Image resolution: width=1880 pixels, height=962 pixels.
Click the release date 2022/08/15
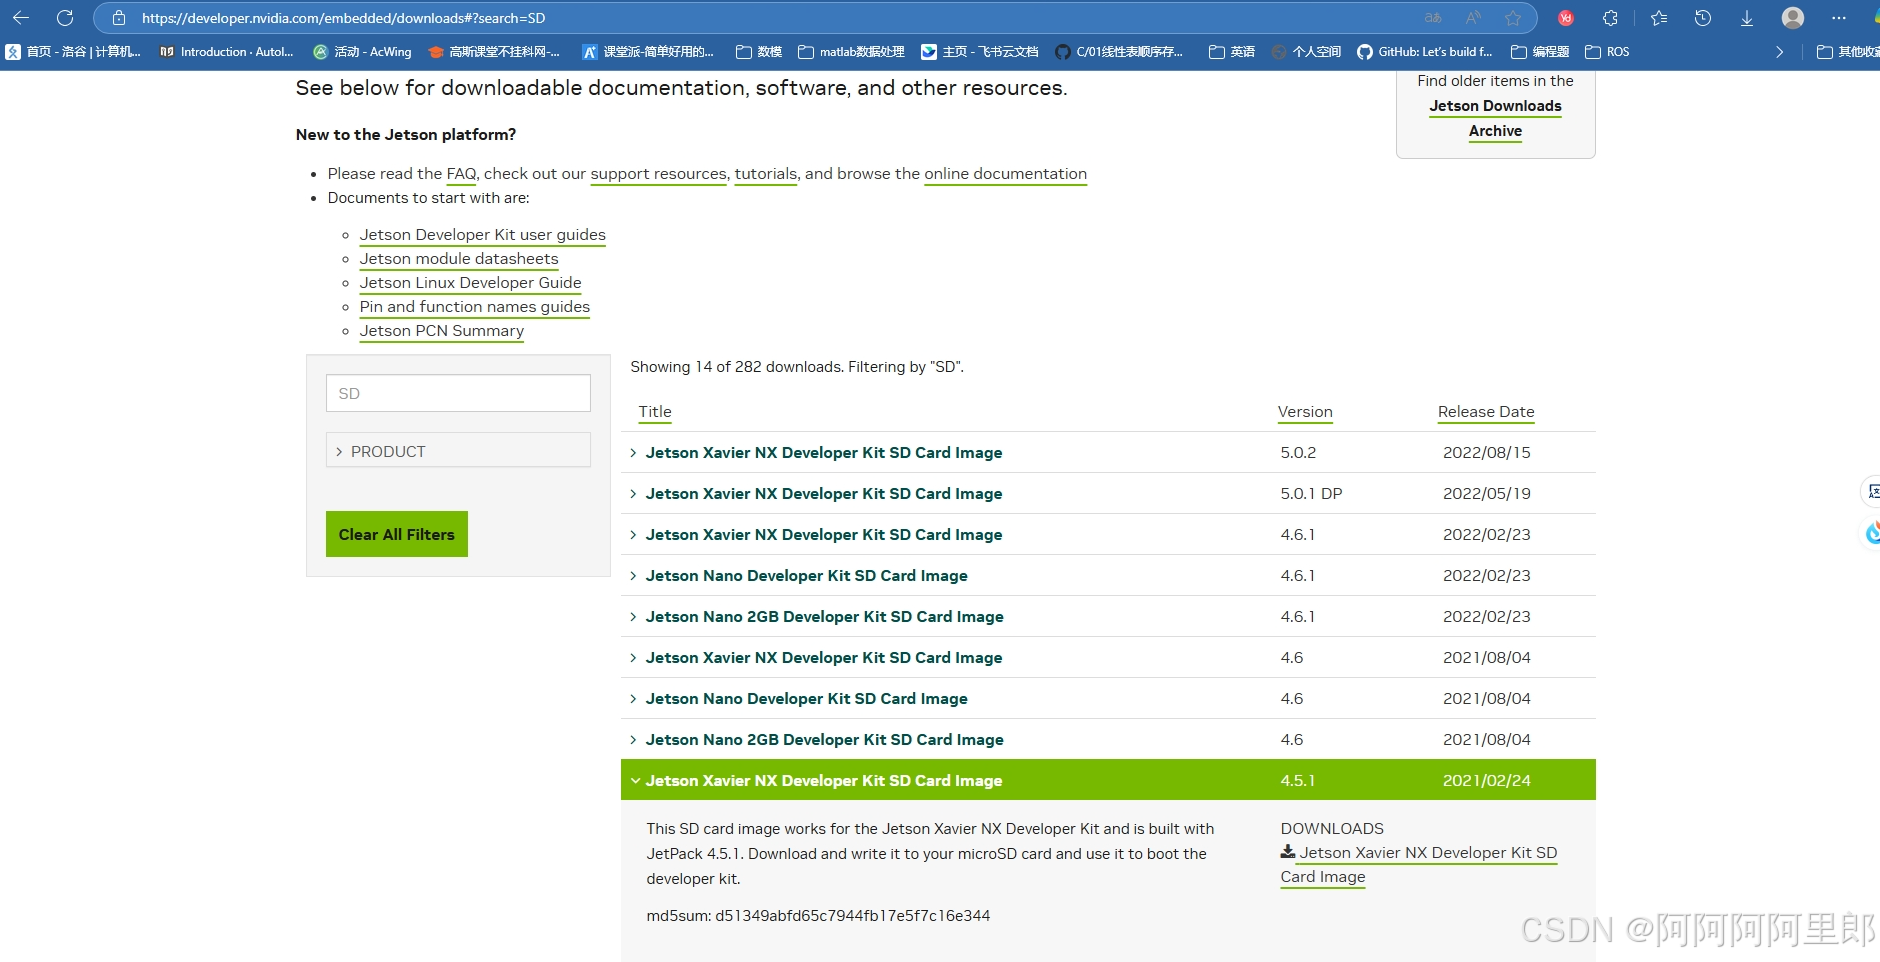[1487, 452]
